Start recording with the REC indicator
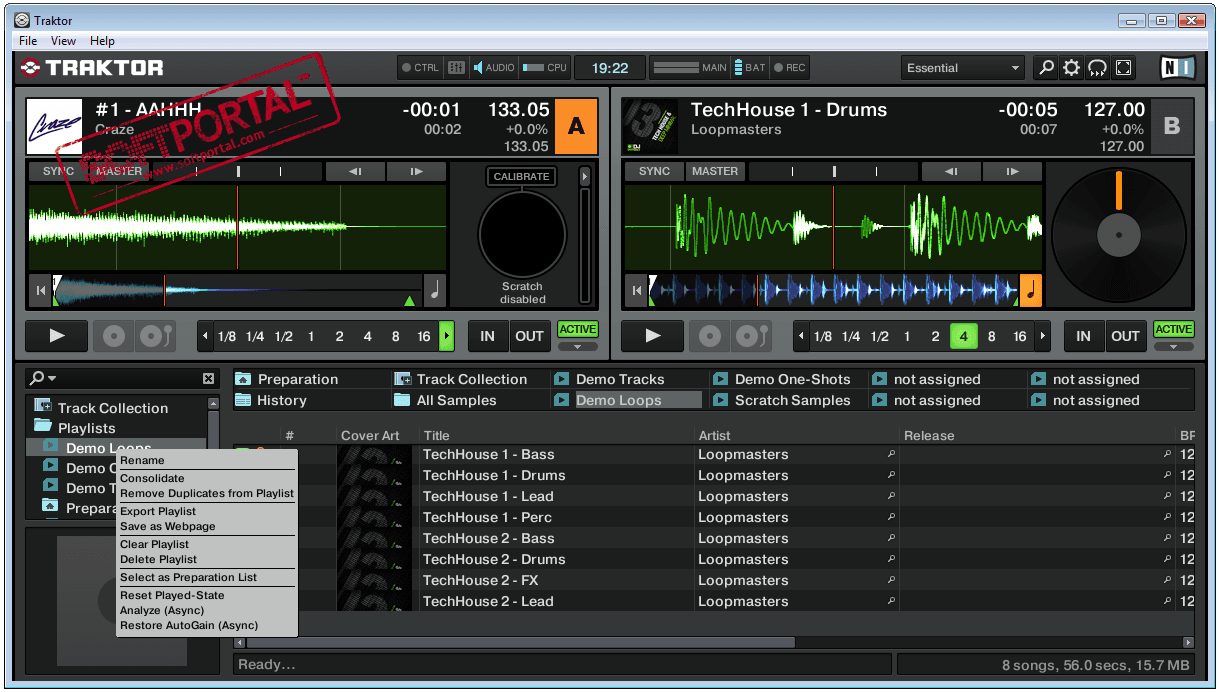This screenshot has height=692, width=1219. click(790, 68)
